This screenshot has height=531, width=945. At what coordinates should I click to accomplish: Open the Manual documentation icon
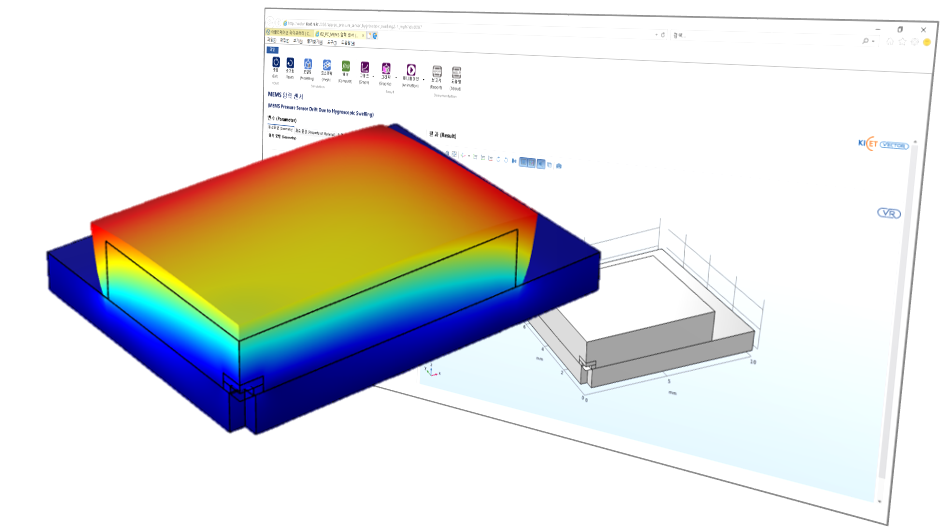[456, 74]
